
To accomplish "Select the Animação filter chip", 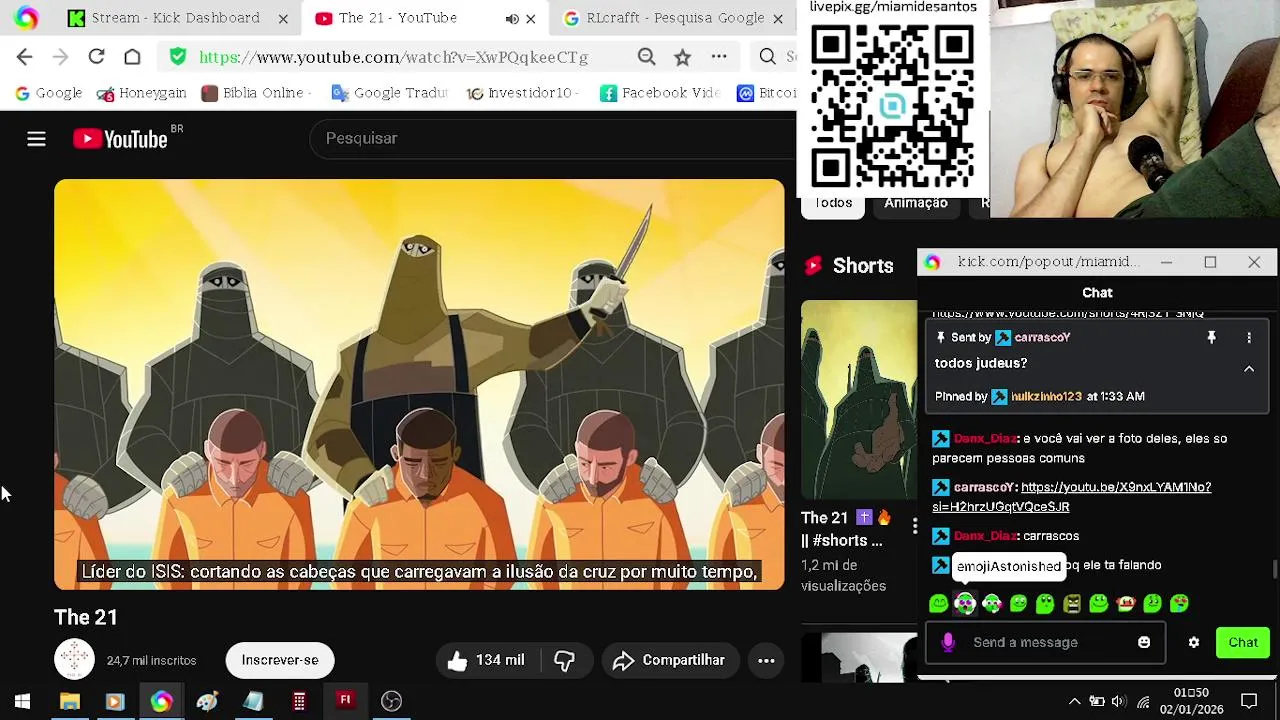I will click(915, 203).
